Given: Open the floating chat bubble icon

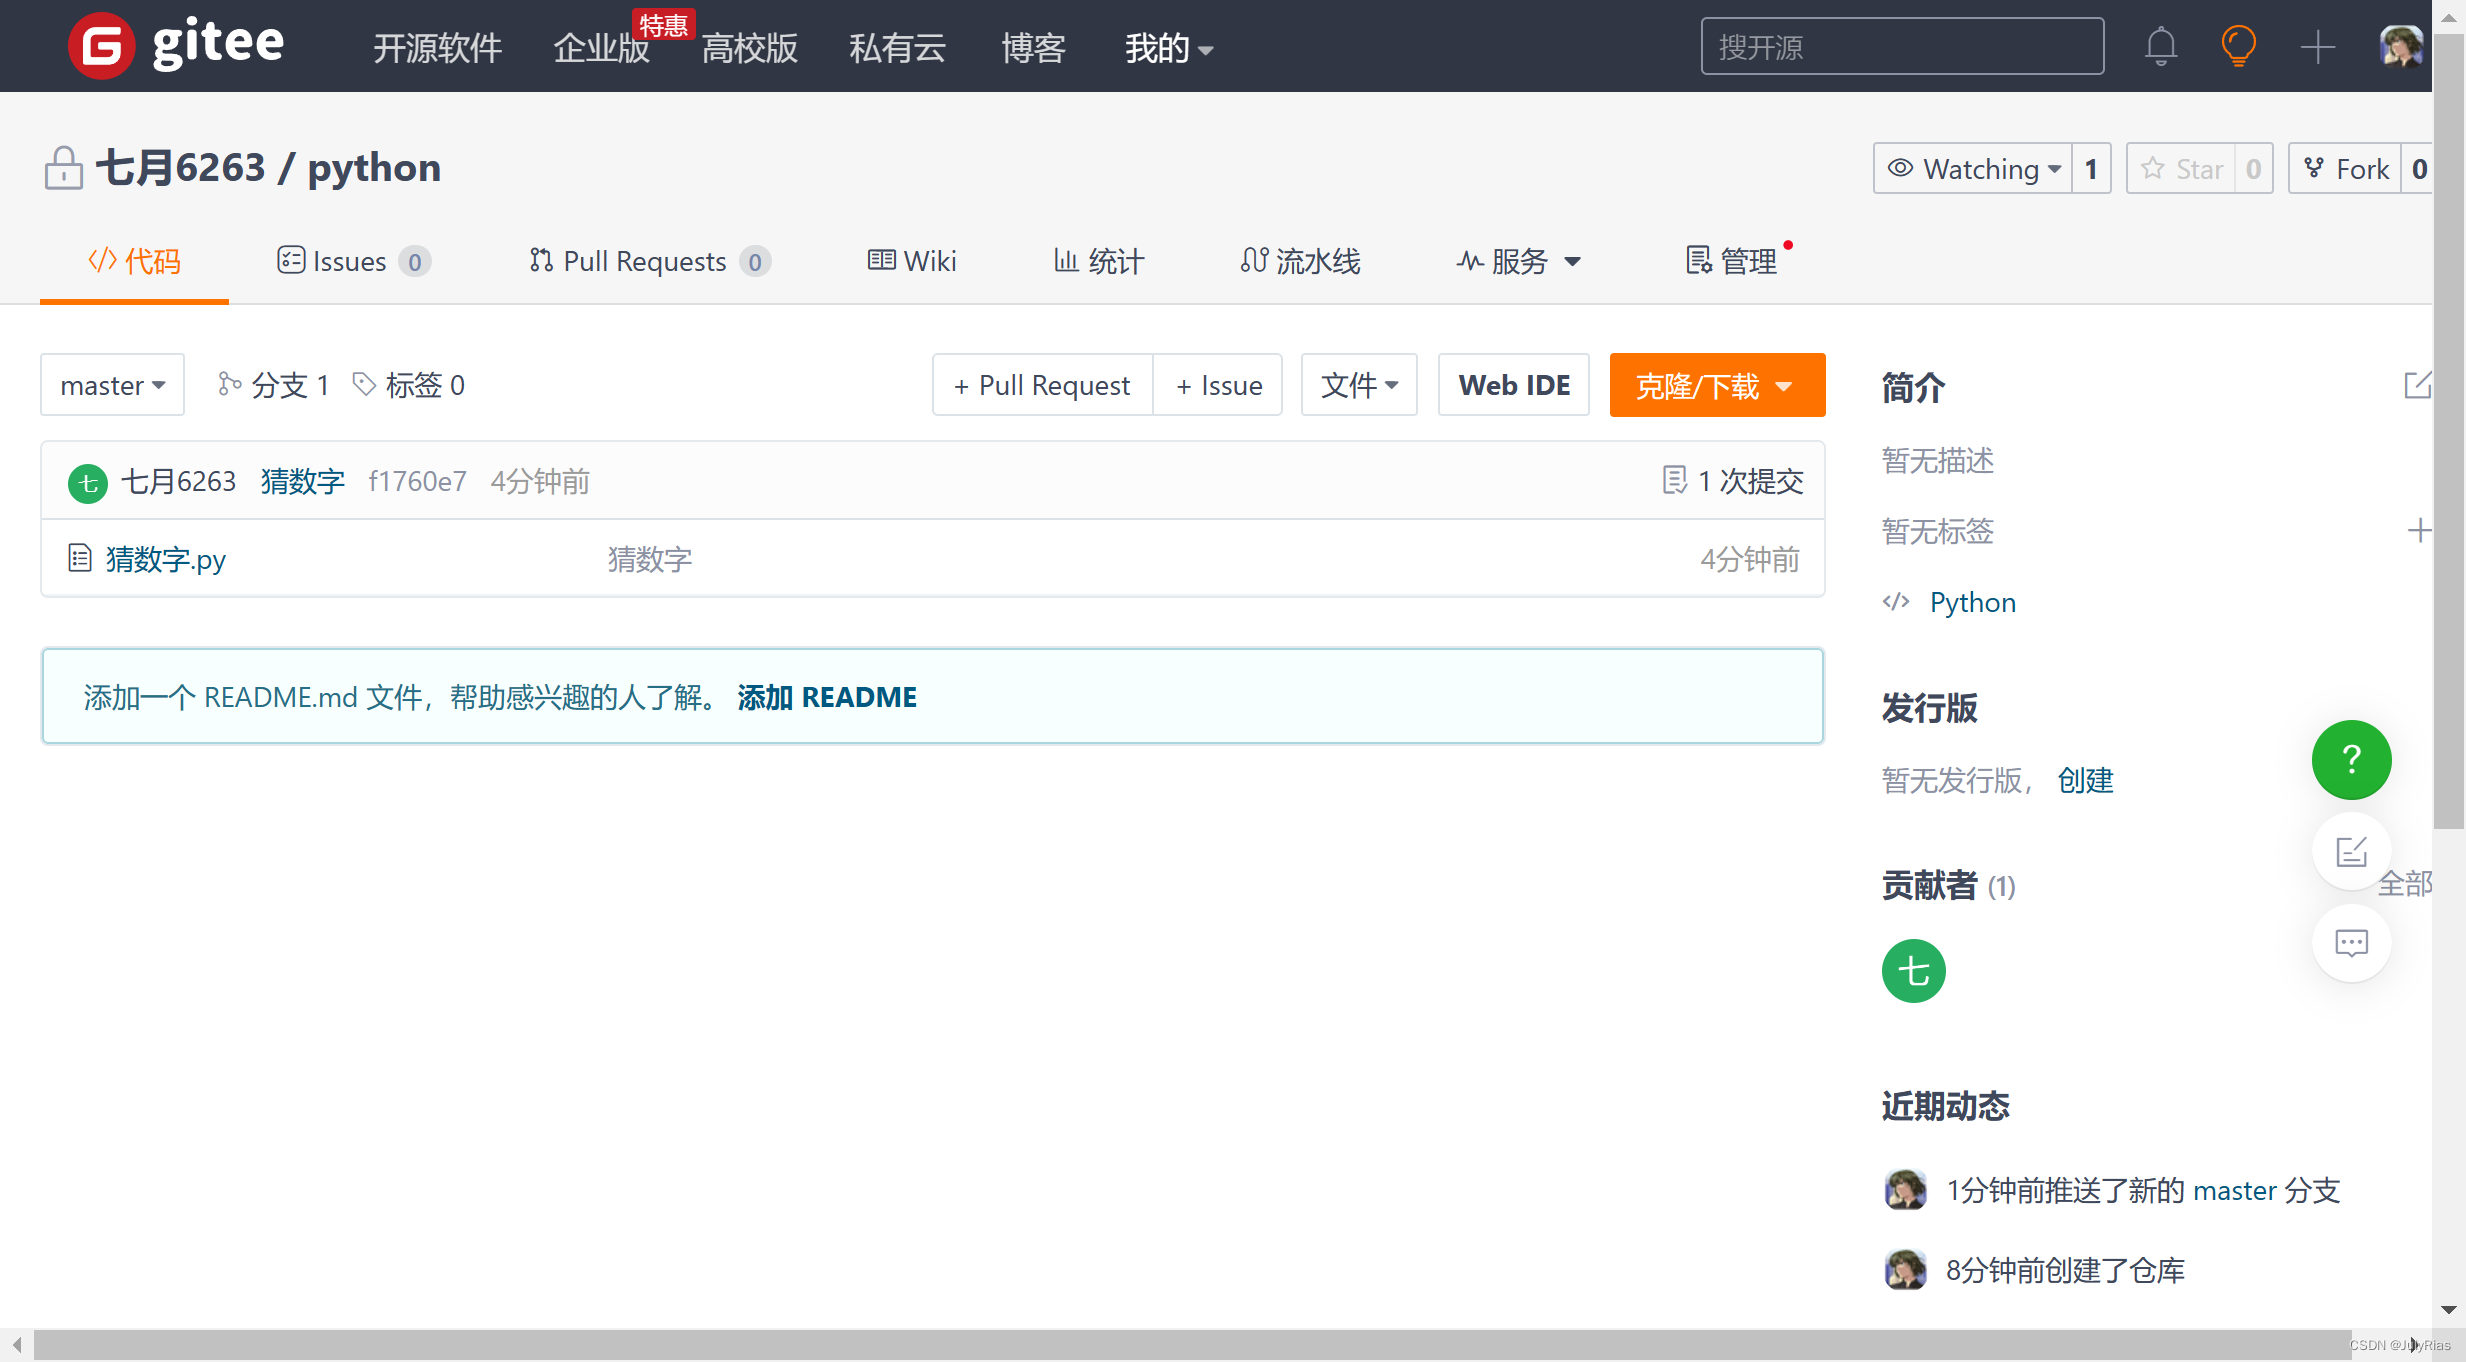Looking at the screenshot, I should click(2351, 943).
